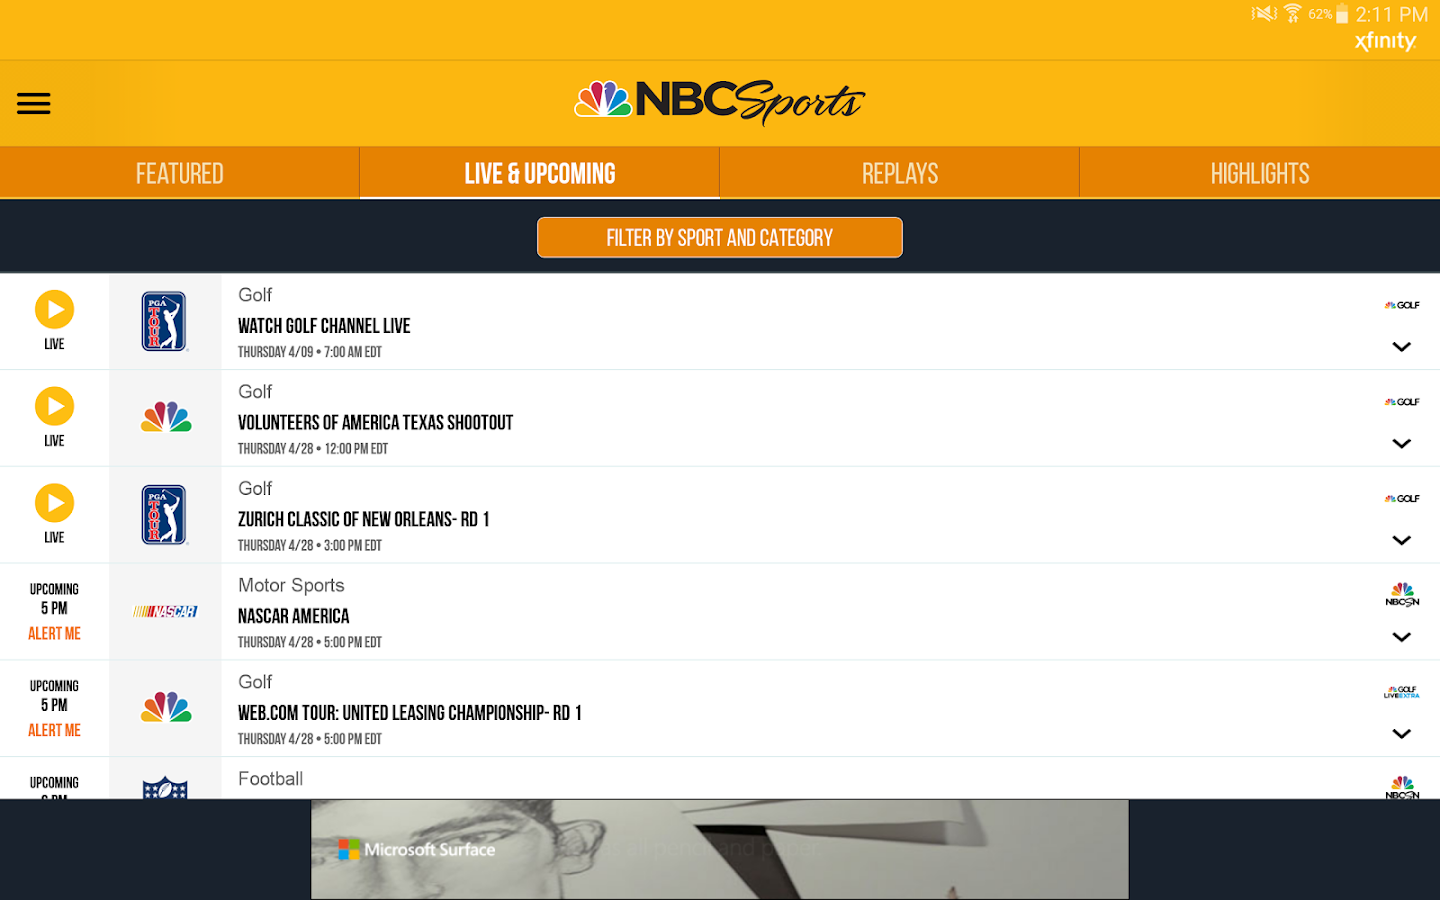This screenshot has height=900, width=1440.
Task: Tap Alert Me for Web.com Tour
Action: pos(54,730)
